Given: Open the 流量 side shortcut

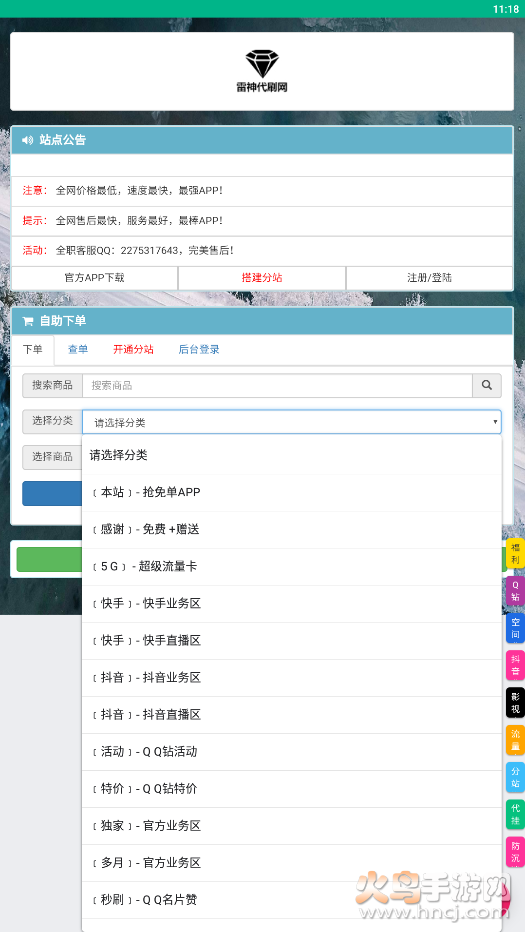Looking at the screenshot, I should click(515, 739).
